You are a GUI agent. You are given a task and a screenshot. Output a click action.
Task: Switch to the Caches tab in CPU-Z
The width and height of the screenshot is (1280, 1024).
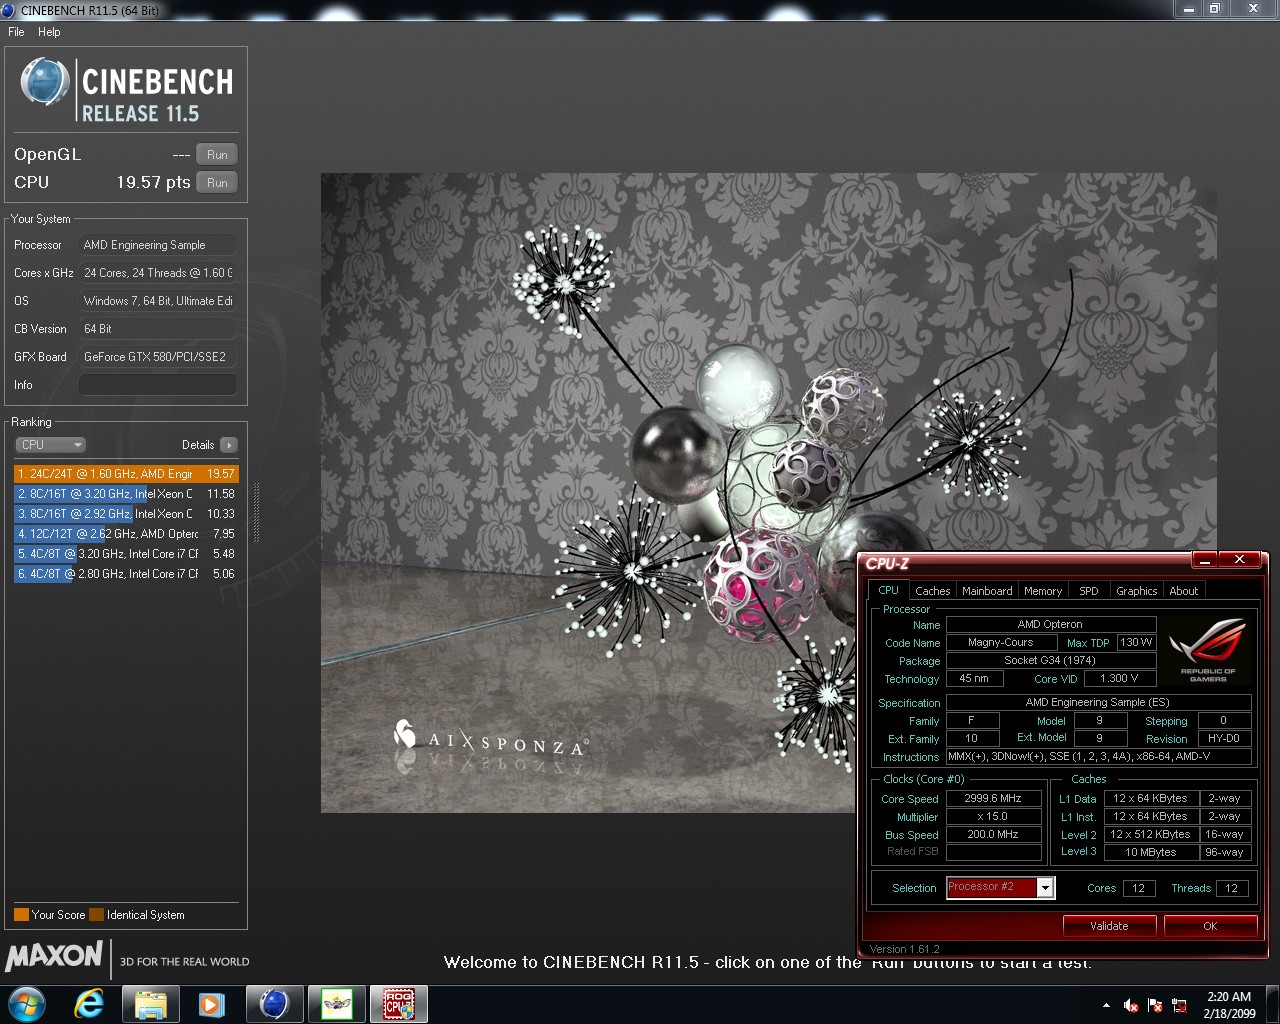(932, 591)
